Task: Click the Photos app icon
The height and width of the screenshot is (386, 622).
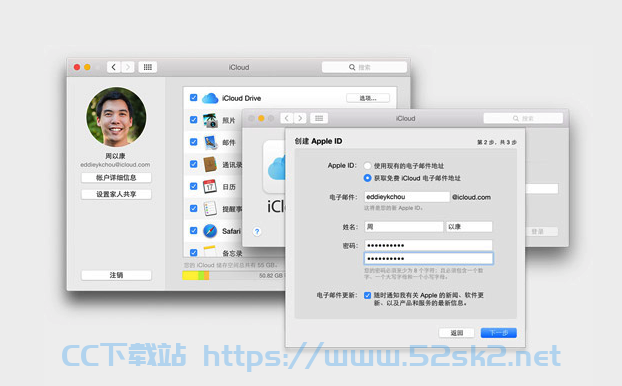Action: [210, 120]
